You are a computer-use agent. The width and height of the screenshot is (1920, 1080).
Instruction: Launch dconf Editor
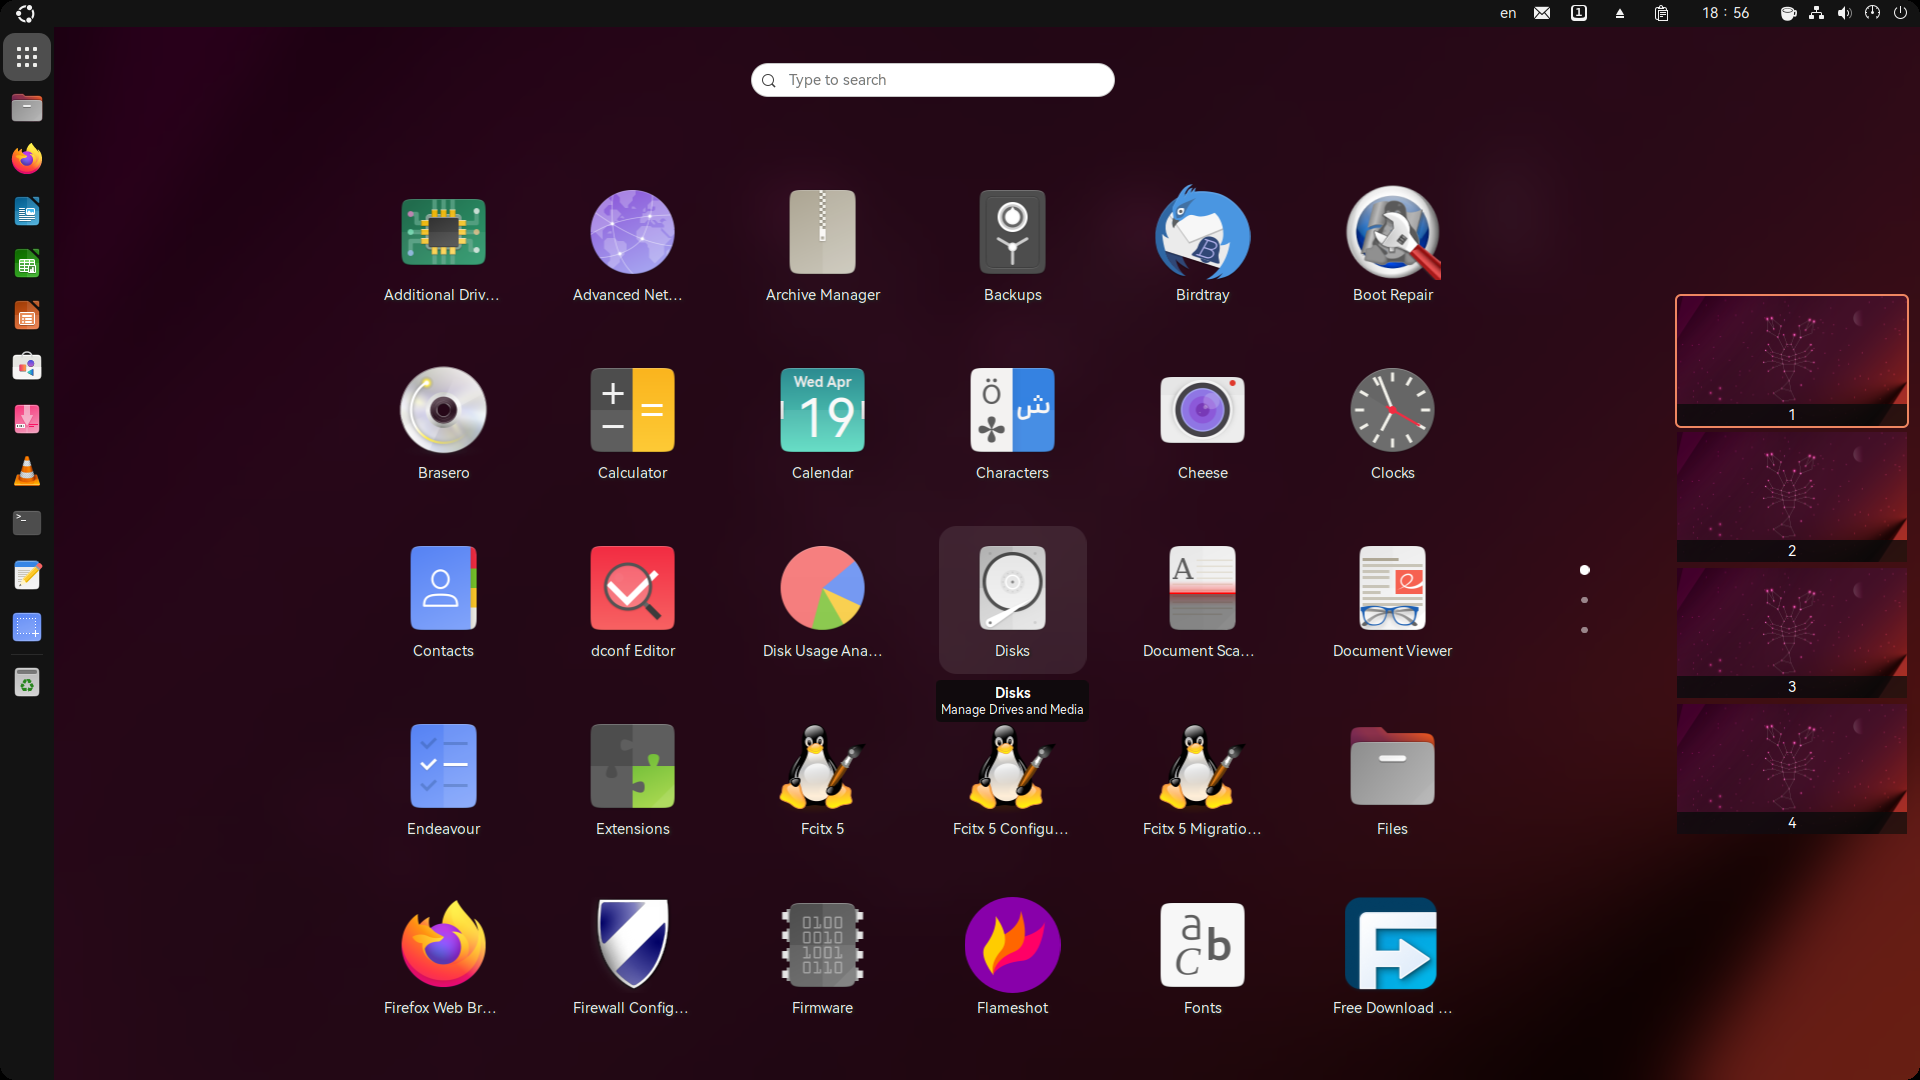632,602
